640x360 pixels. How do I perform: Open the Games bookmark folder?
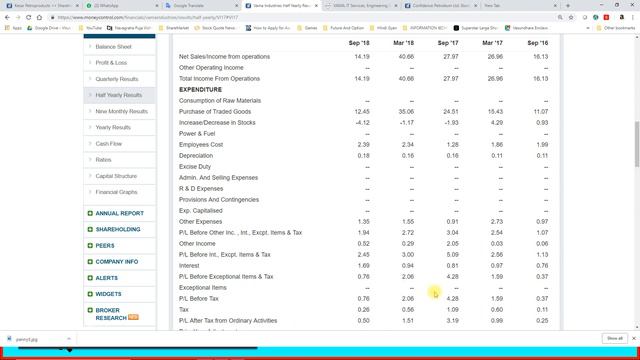tap(307, 28)
